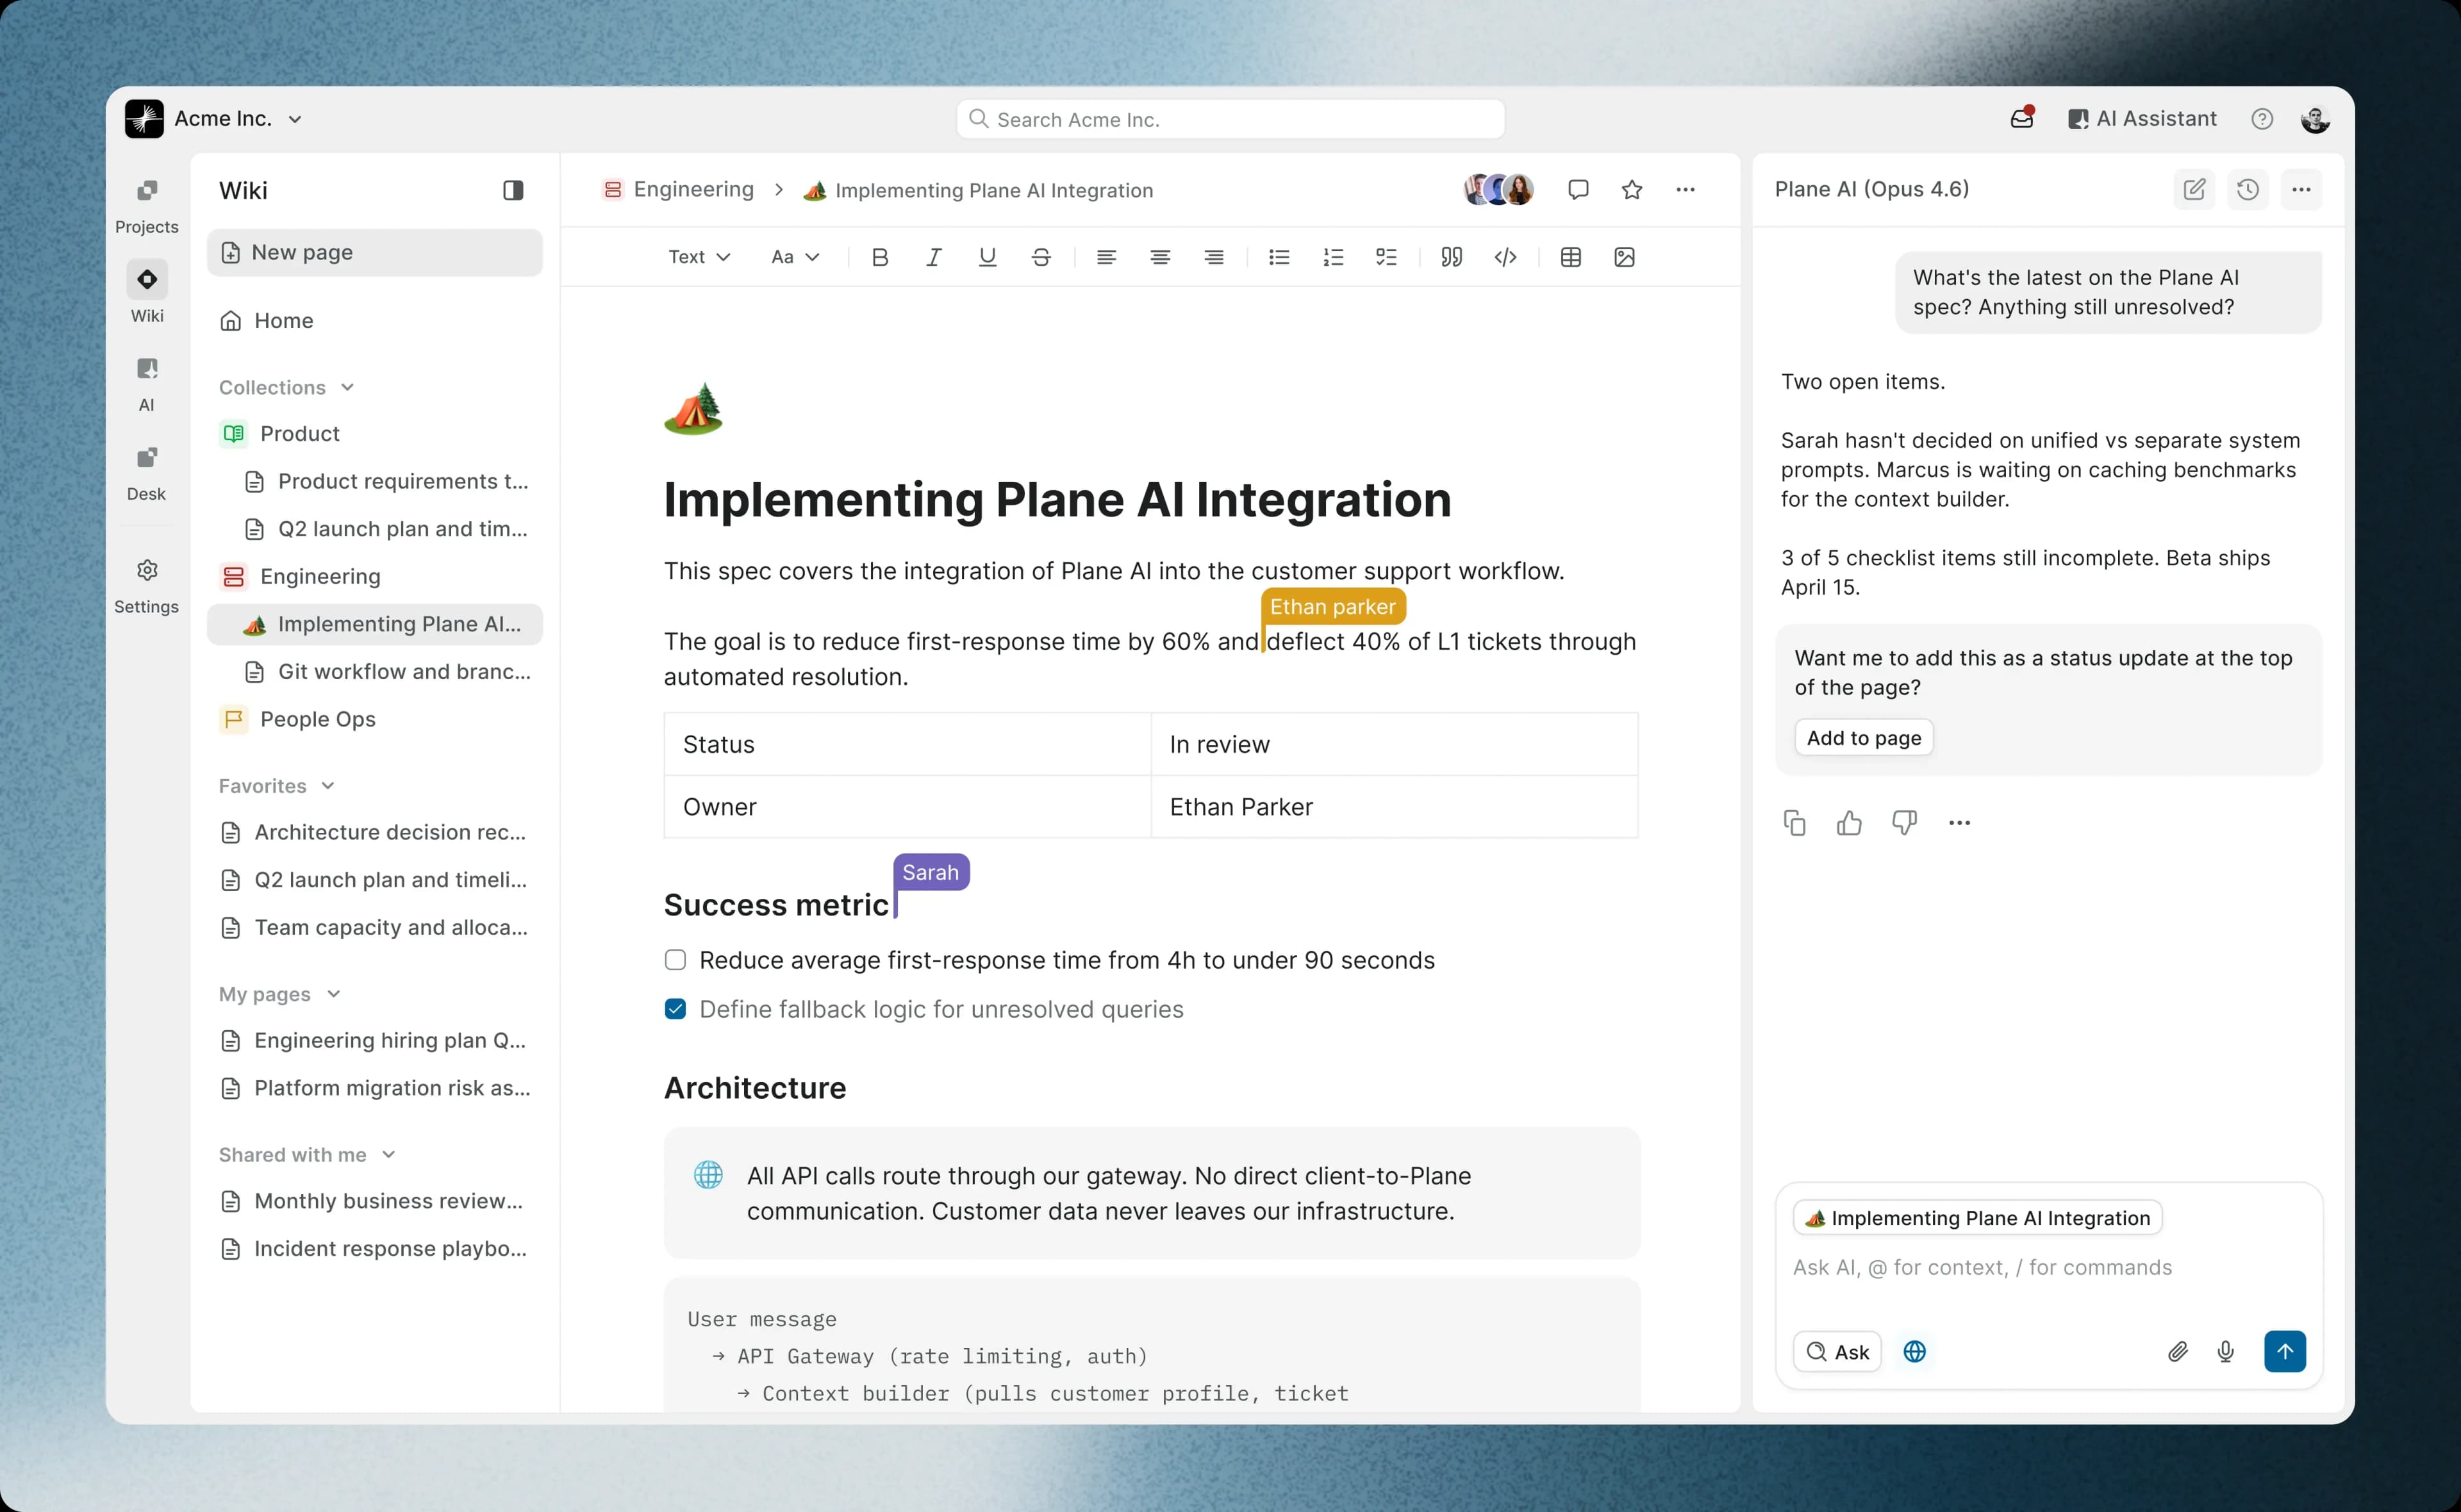Viewport: 2461px width, 1512px height.
Task: Open AI chat history icon
Action: pyautogui.click(x=2247, y=189)
